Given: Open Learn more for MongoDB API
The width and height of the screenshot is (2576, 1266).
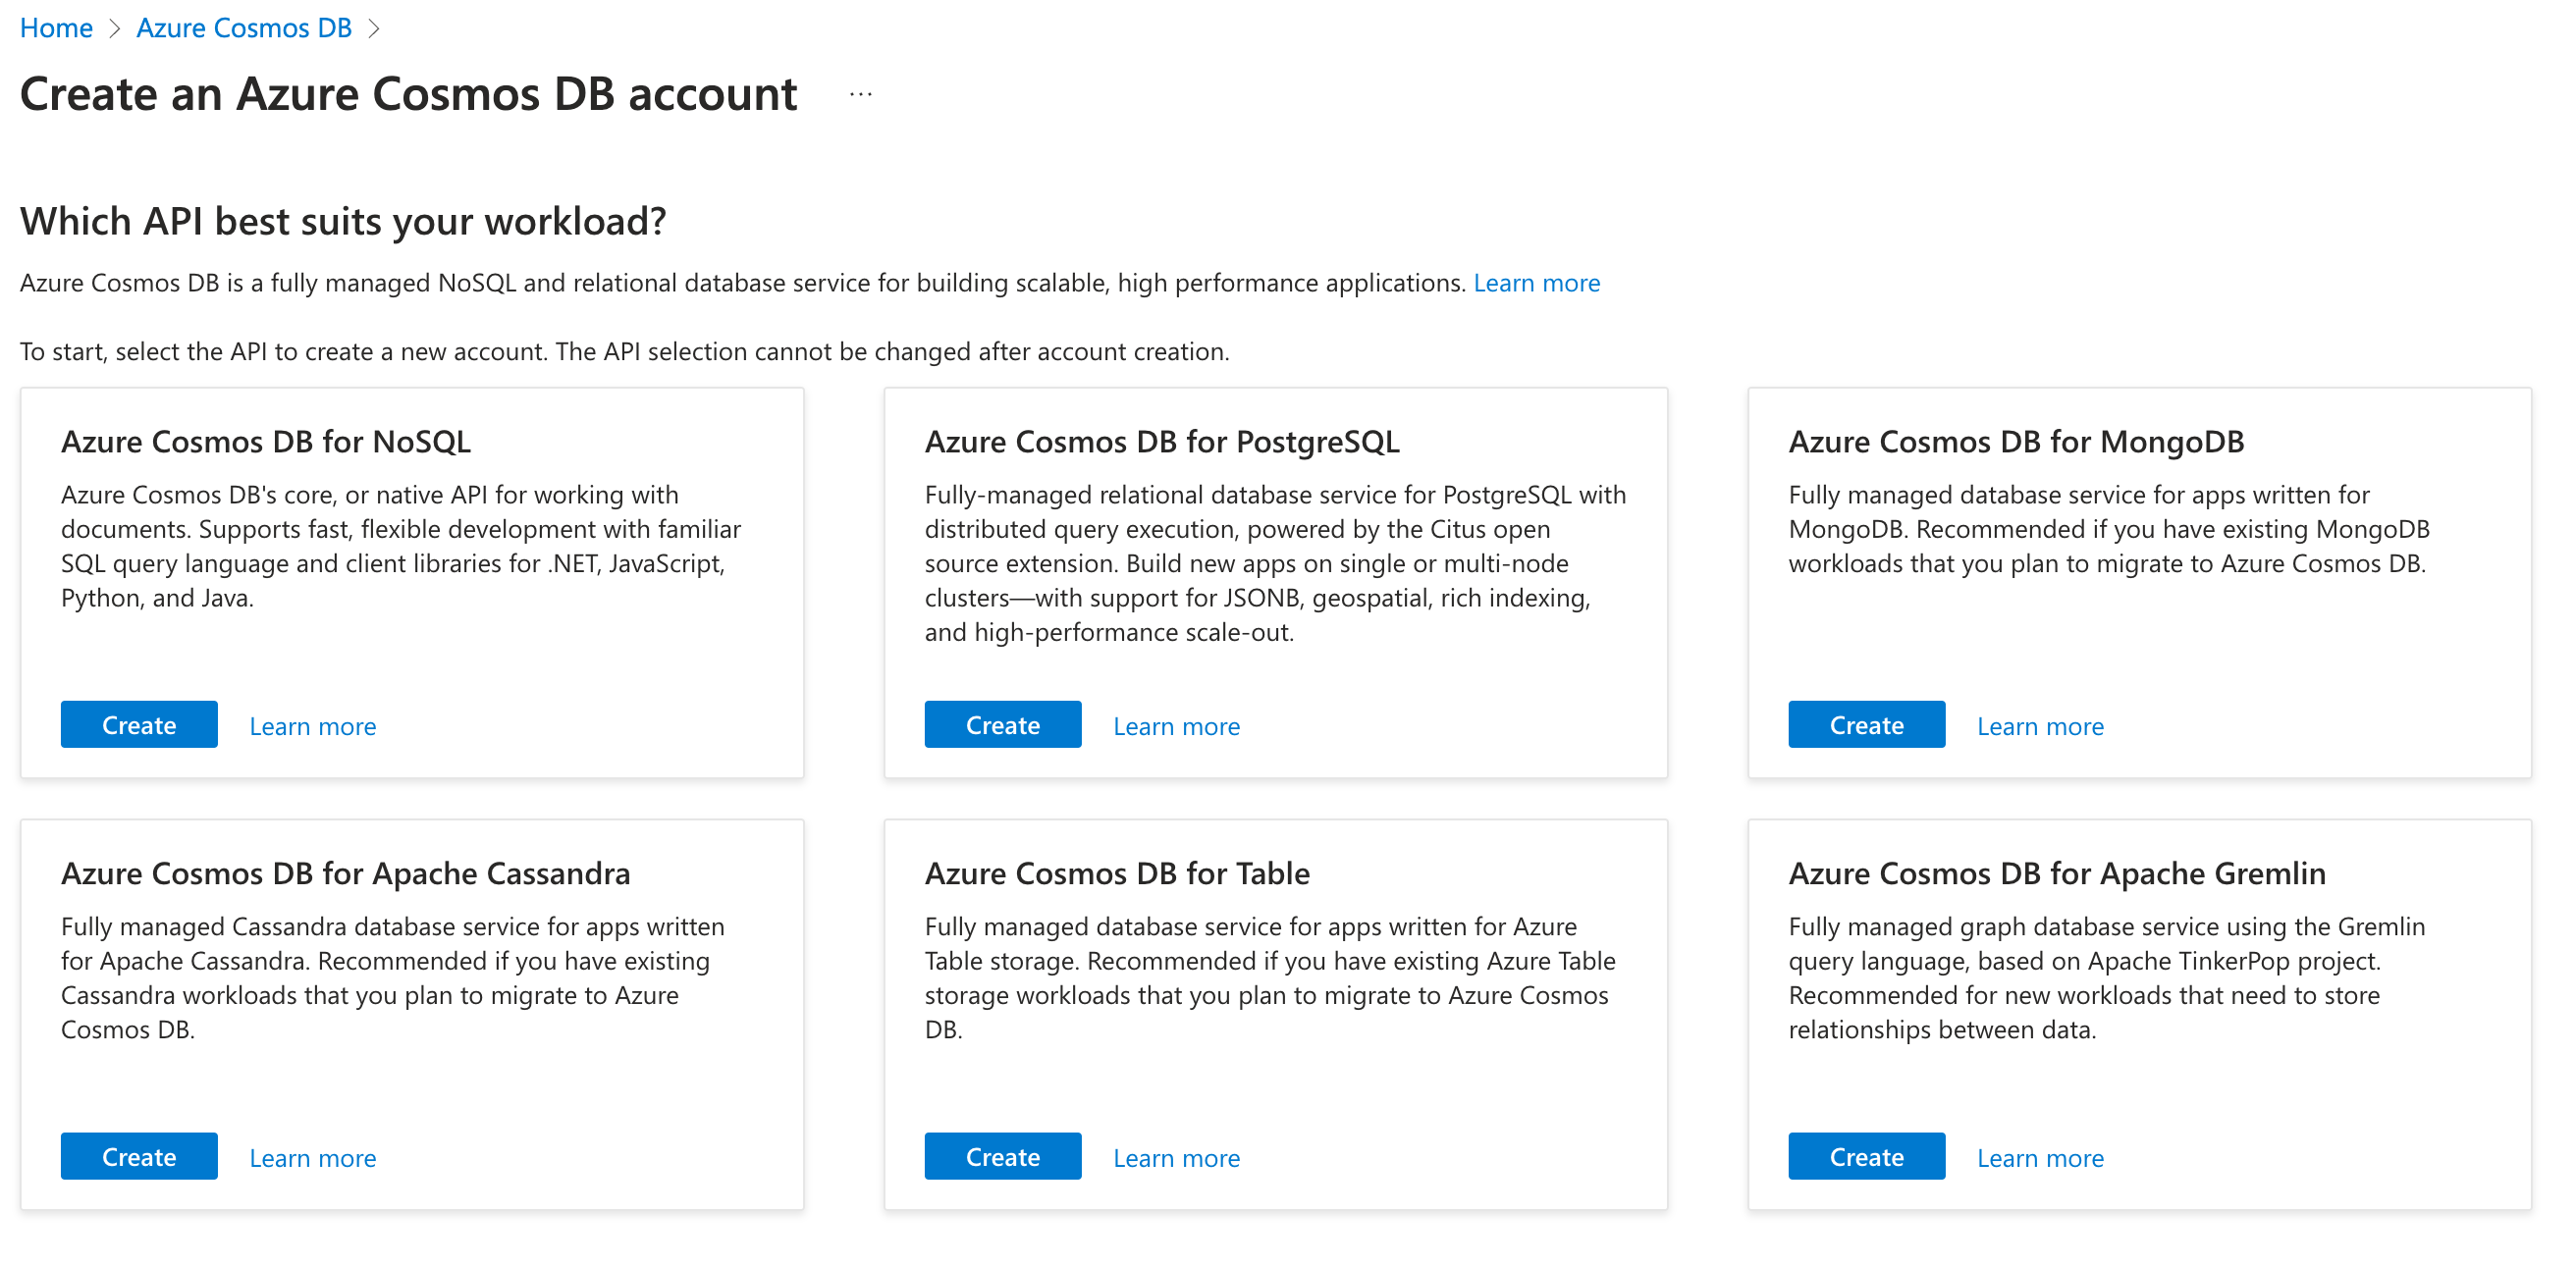Looking at the screenshot, I should click(x=2040, y=726).
